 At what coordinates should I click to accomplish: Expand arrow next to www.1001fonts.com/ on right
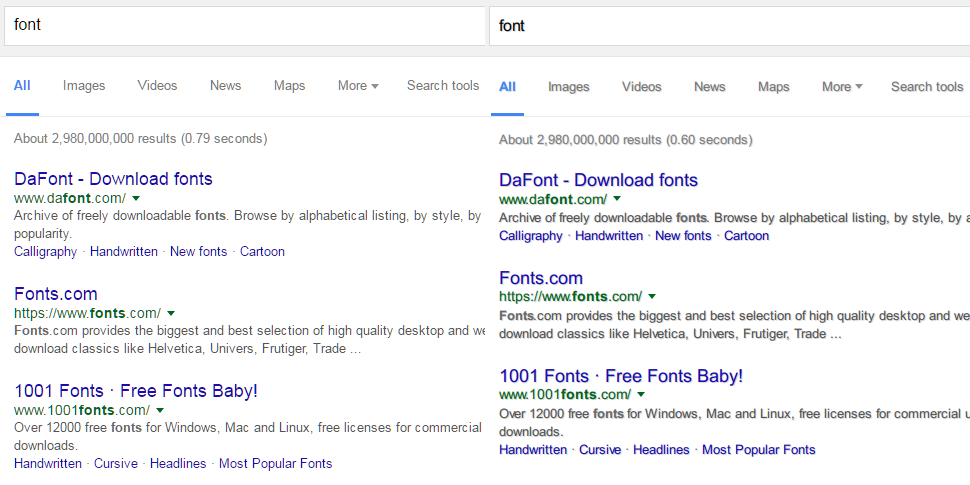[x=641, y=395]
